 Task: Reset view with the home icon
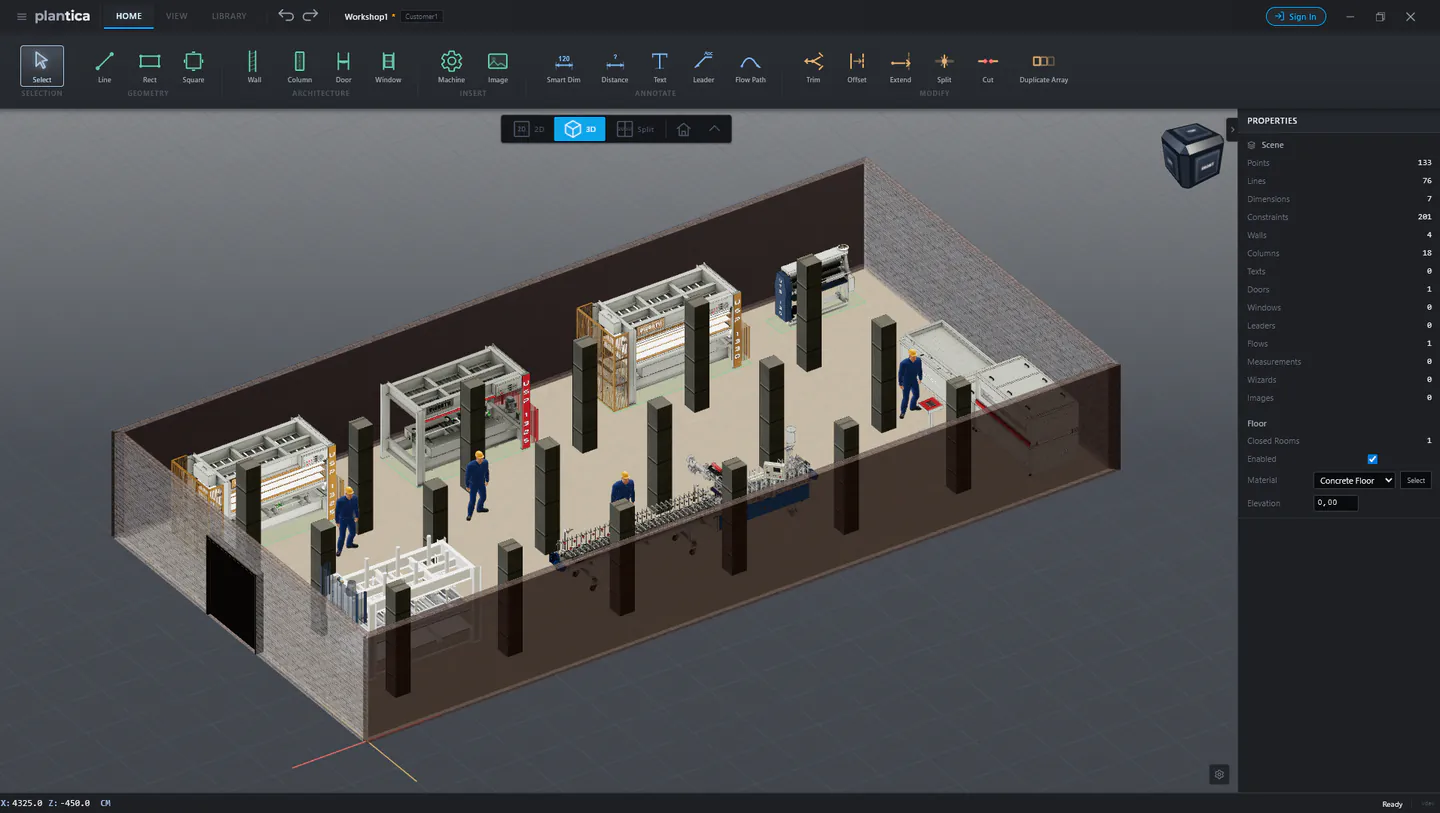(684, 129)
